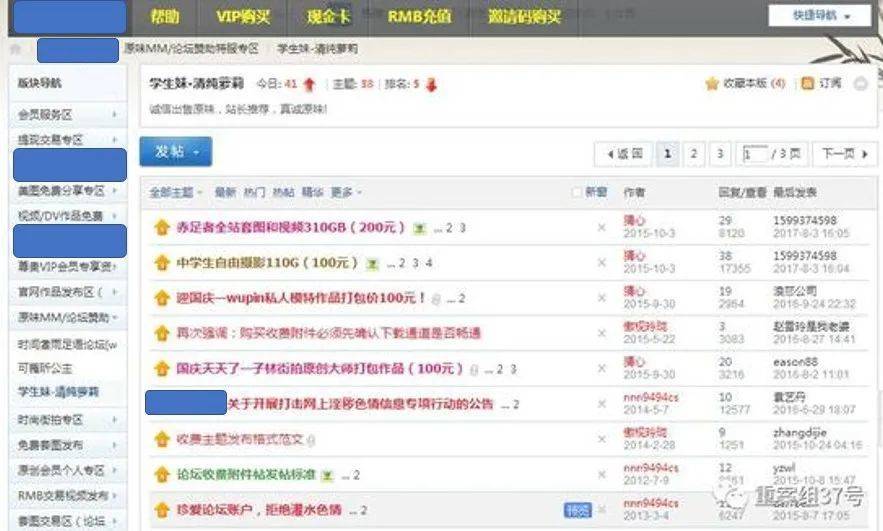Click the pin icon beside 收费主题发布格式范文
883x531 pixels.
pos(162,439)
